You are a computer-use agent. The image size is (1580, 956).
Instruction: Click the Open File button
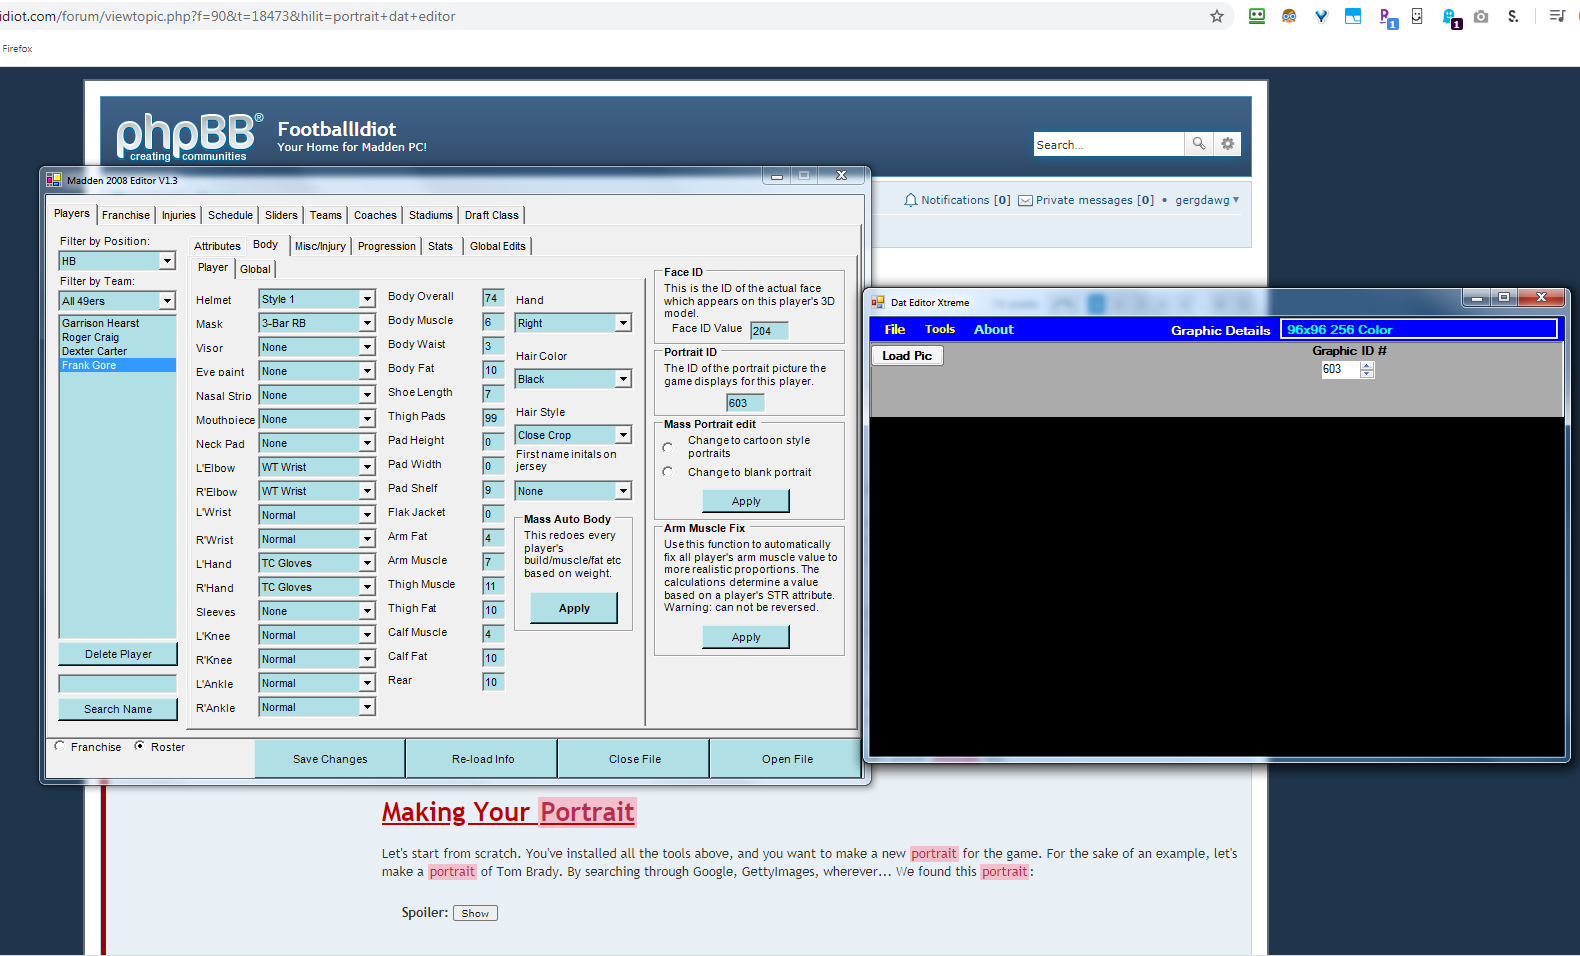[x=787, y=759]
